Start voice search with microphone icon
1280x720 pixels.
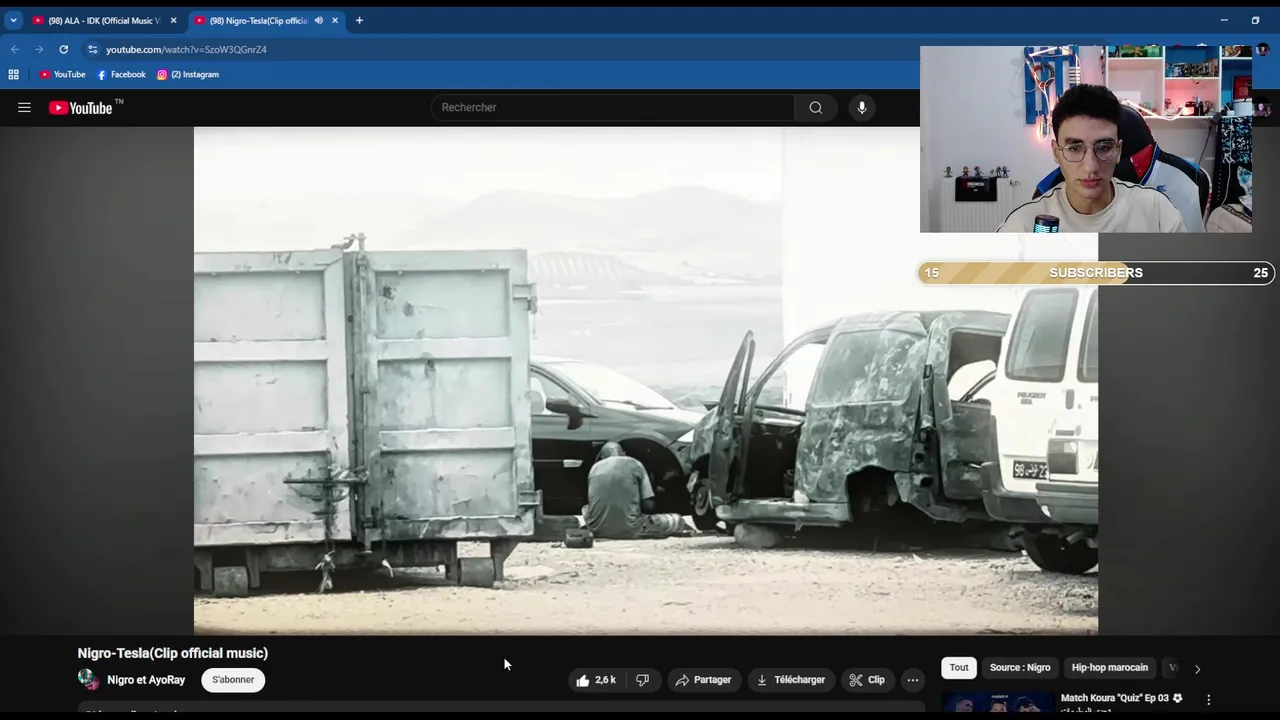point(862,108)
